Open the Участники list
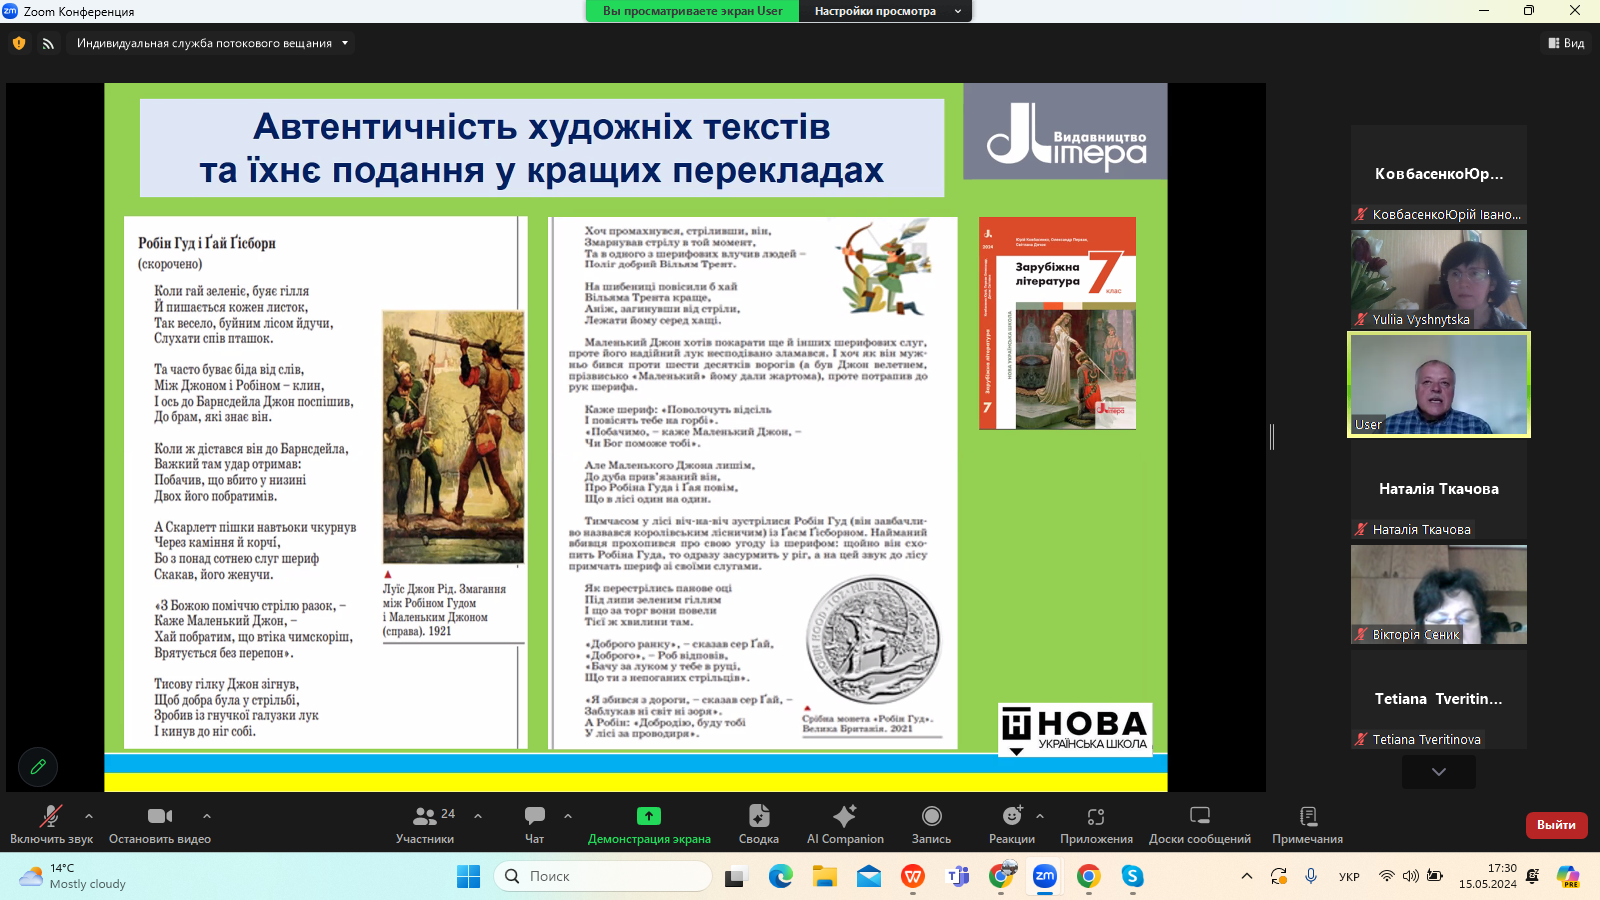 (425, 824)
